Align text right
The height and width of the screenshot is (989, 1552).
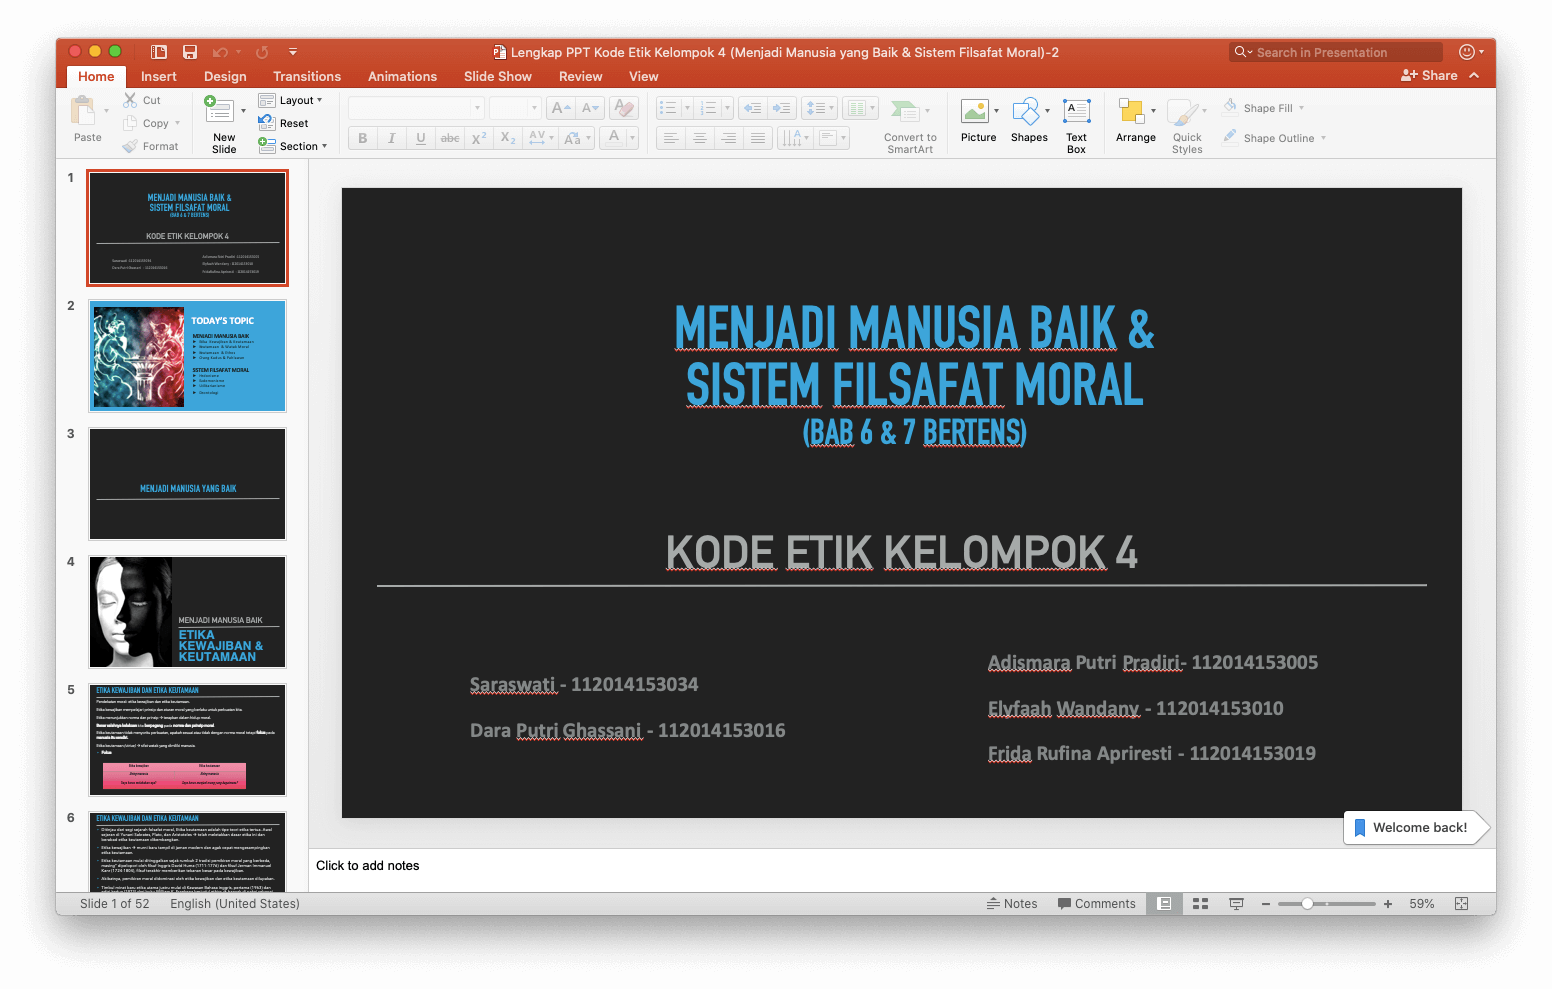pyautogui.click(x=729, y=138)
